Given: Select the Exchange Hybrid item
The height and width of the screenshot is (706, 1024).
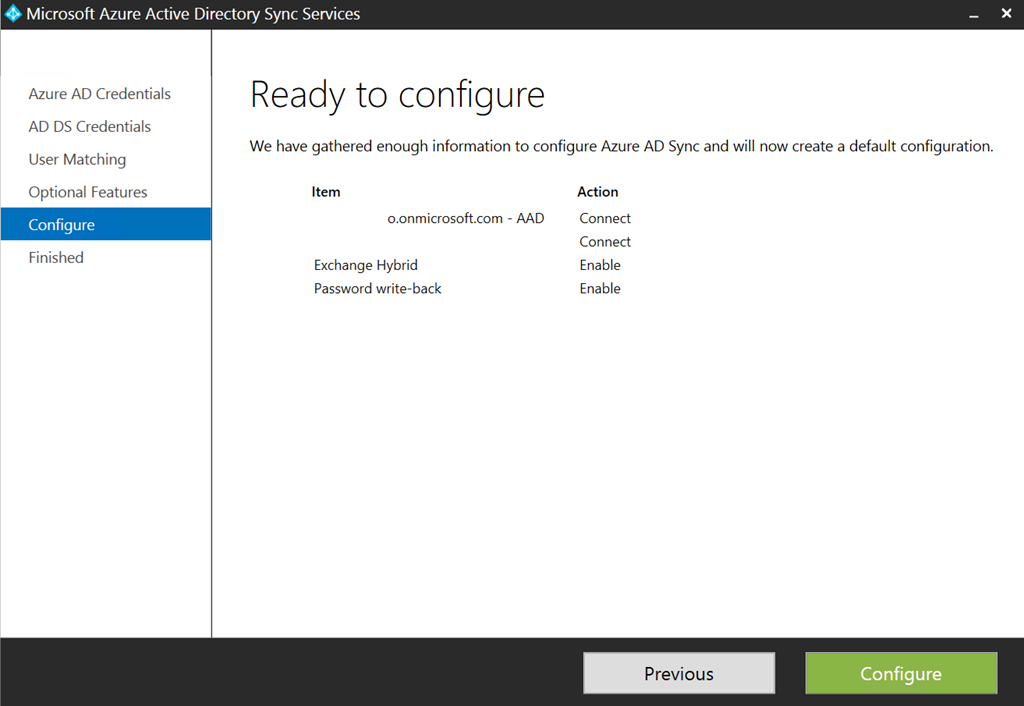Looking at the screenshot, I should coord(366,265).
